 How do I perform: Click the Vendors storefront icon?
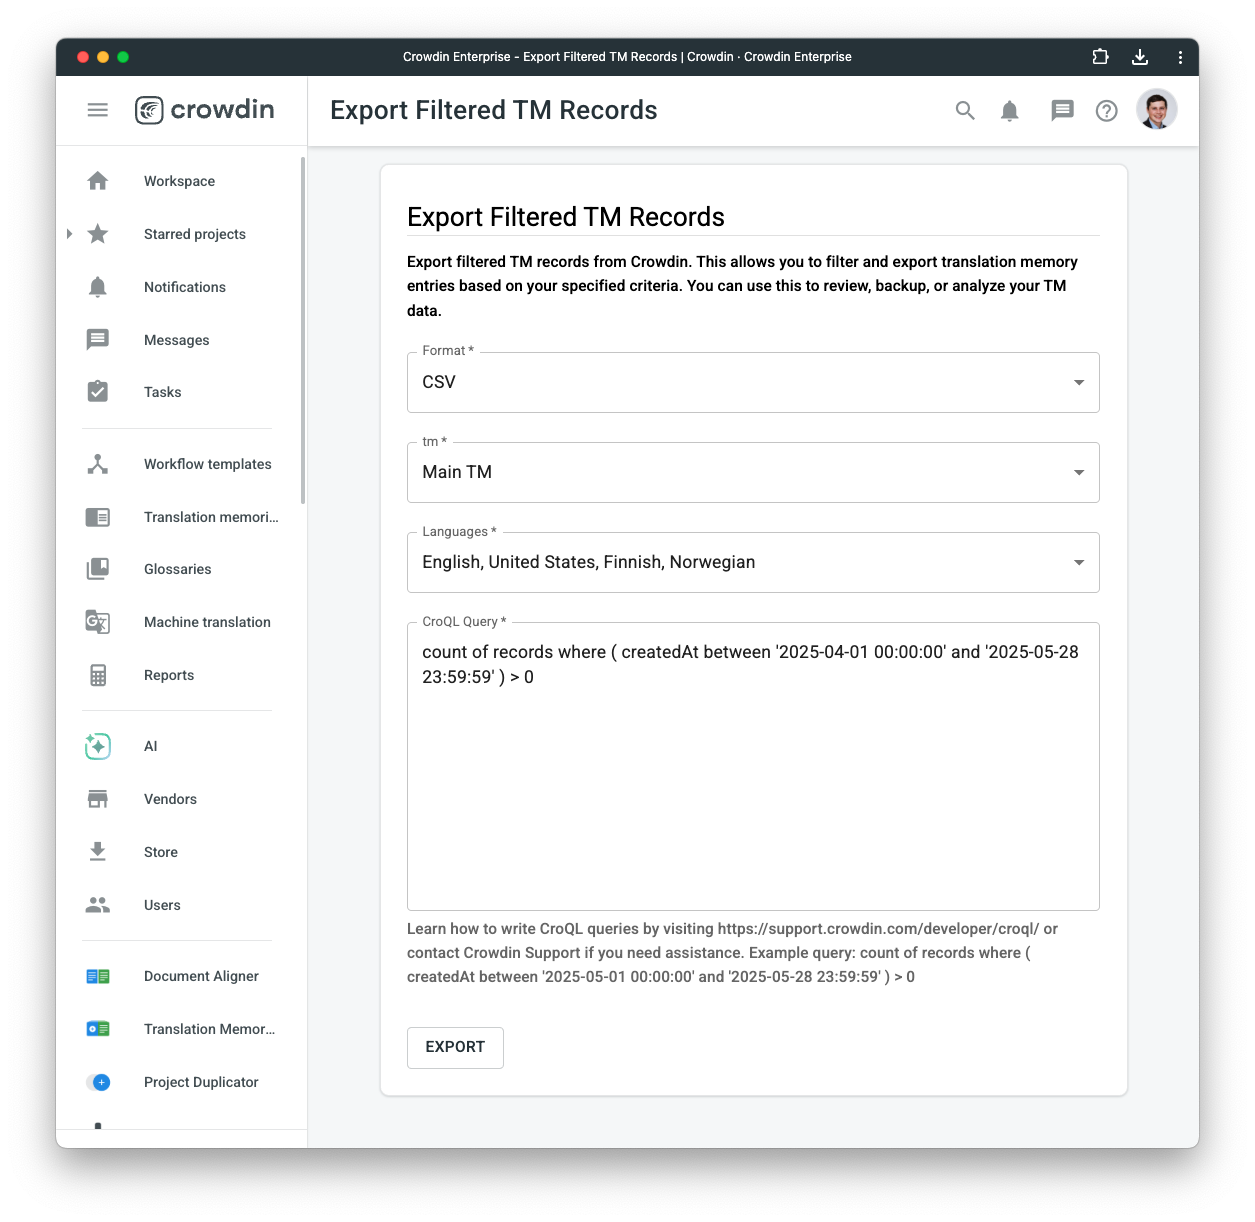[98, 799]
